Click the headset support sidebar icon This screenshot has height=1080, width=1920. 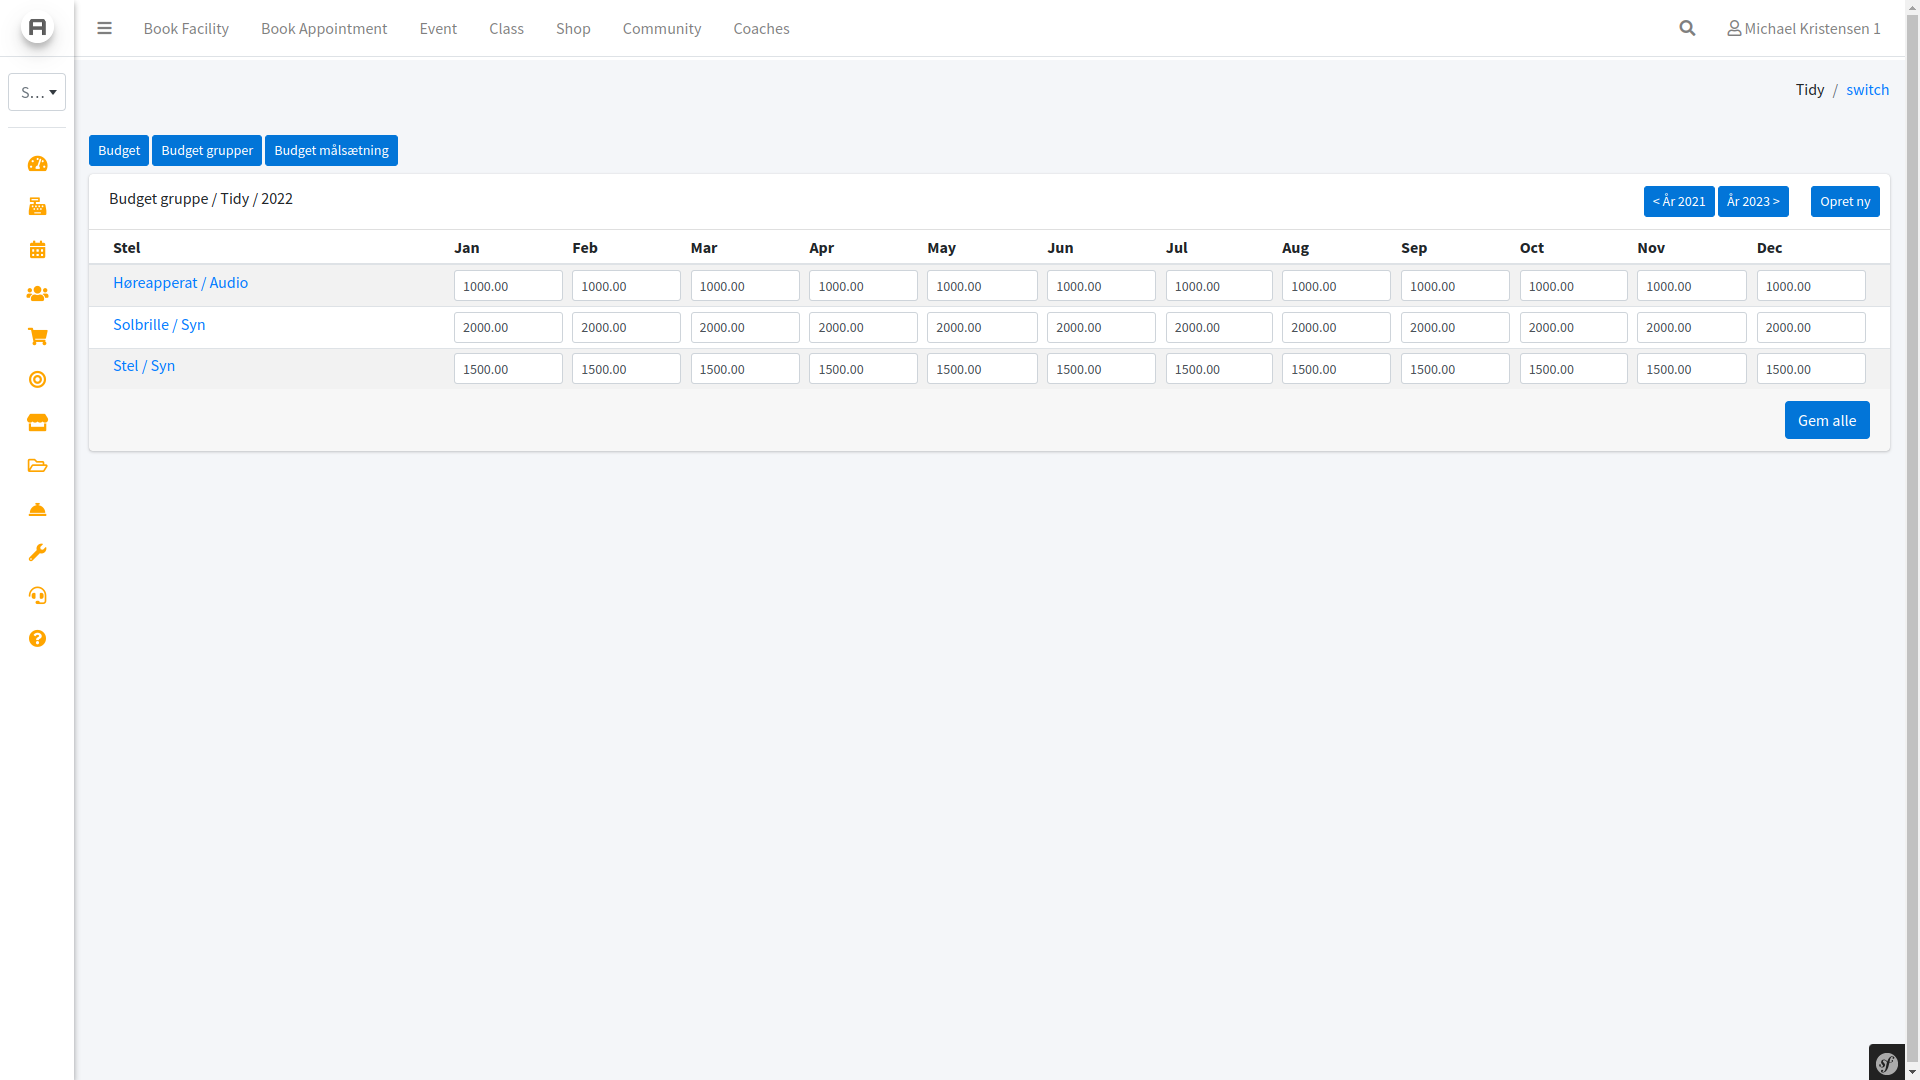(37, 596)
